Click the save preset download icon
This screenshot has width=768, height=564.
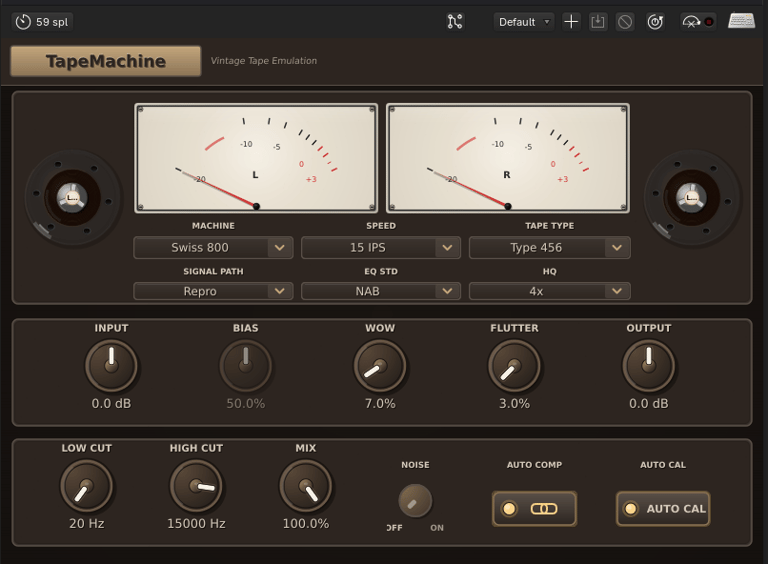[x=598, y=22]
